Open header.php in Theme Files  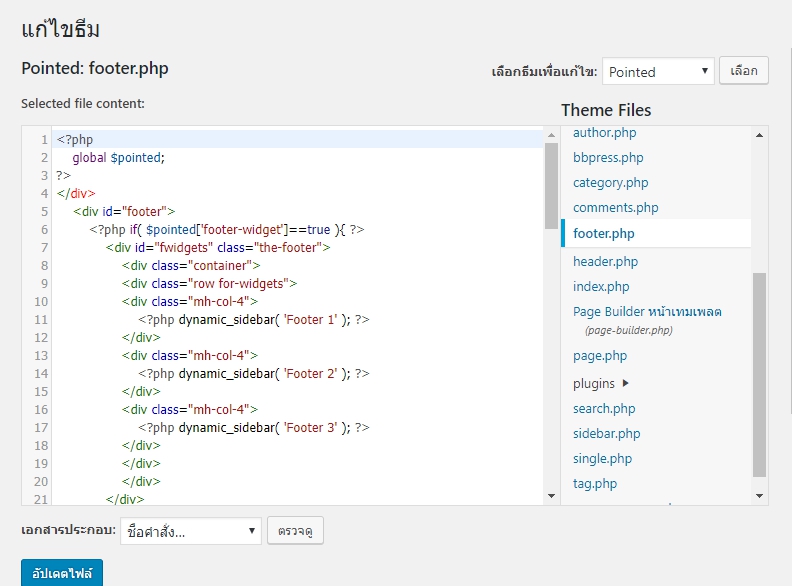[605, 262]
